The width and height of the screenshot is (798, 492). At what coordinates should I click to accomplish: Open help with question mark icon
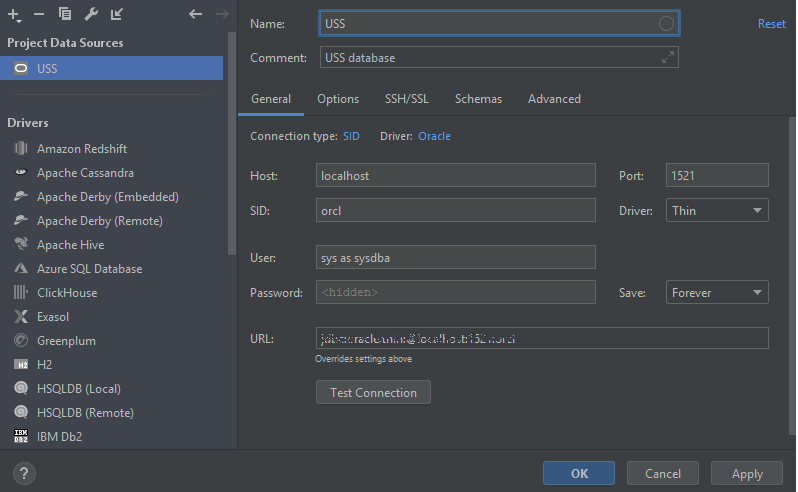coord(26,473)
